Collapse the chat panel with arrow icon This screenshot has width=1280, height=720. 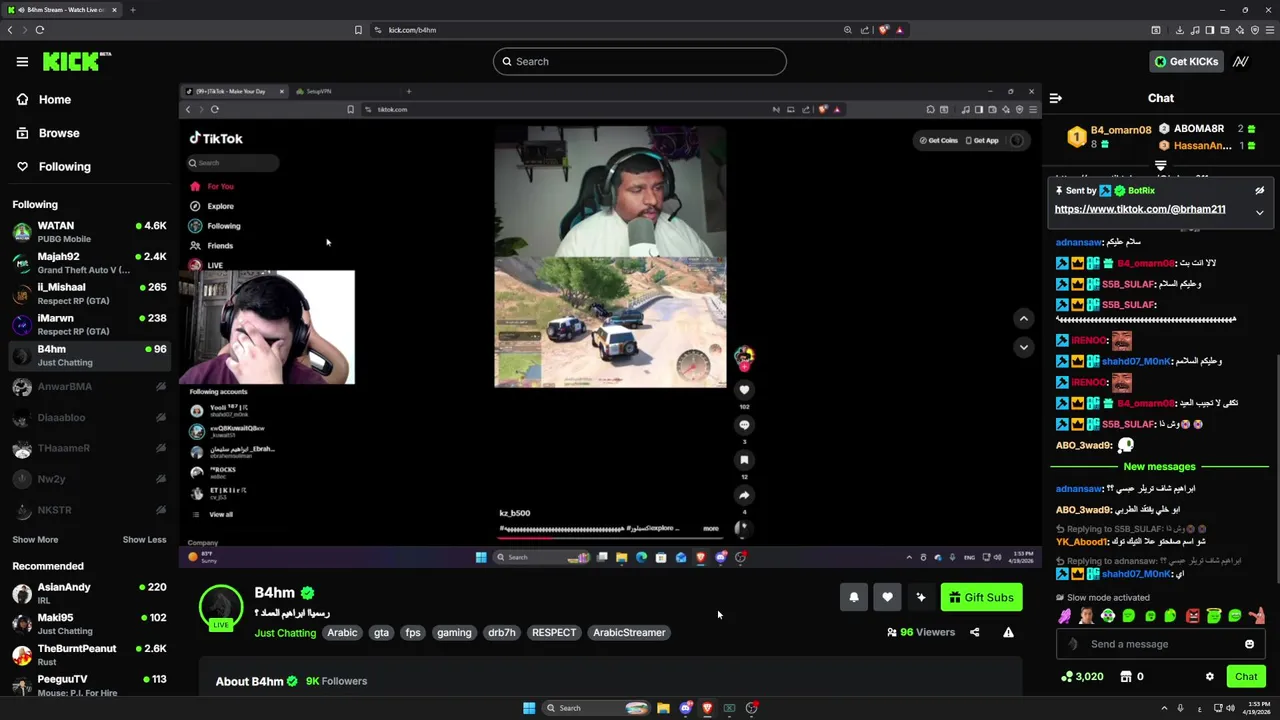[x=1056, y=98]
